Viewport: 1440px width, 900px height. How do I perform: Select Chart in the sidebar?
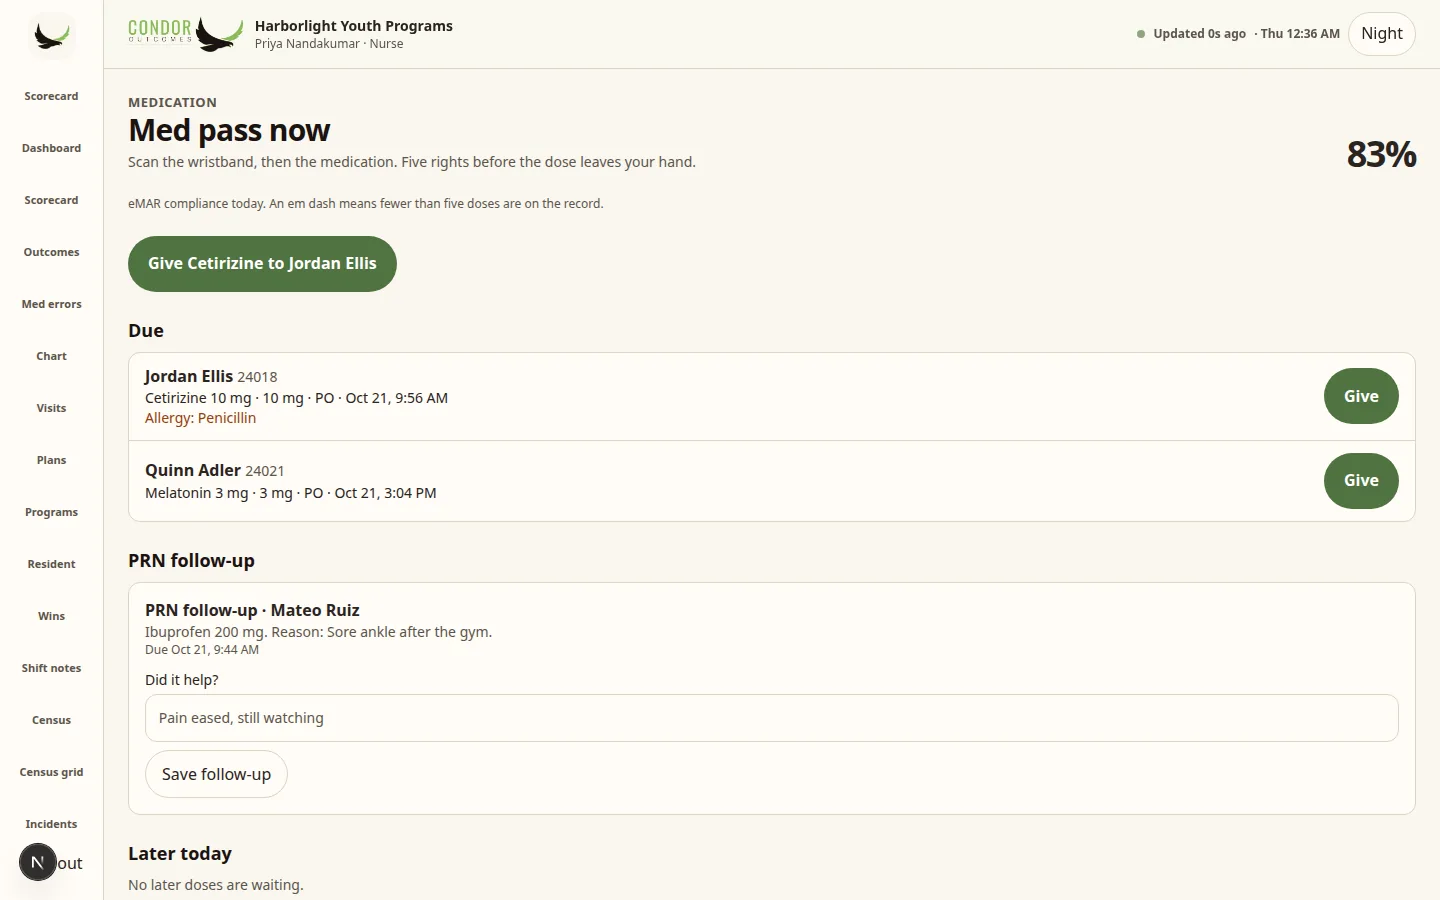tap(51, 356)
